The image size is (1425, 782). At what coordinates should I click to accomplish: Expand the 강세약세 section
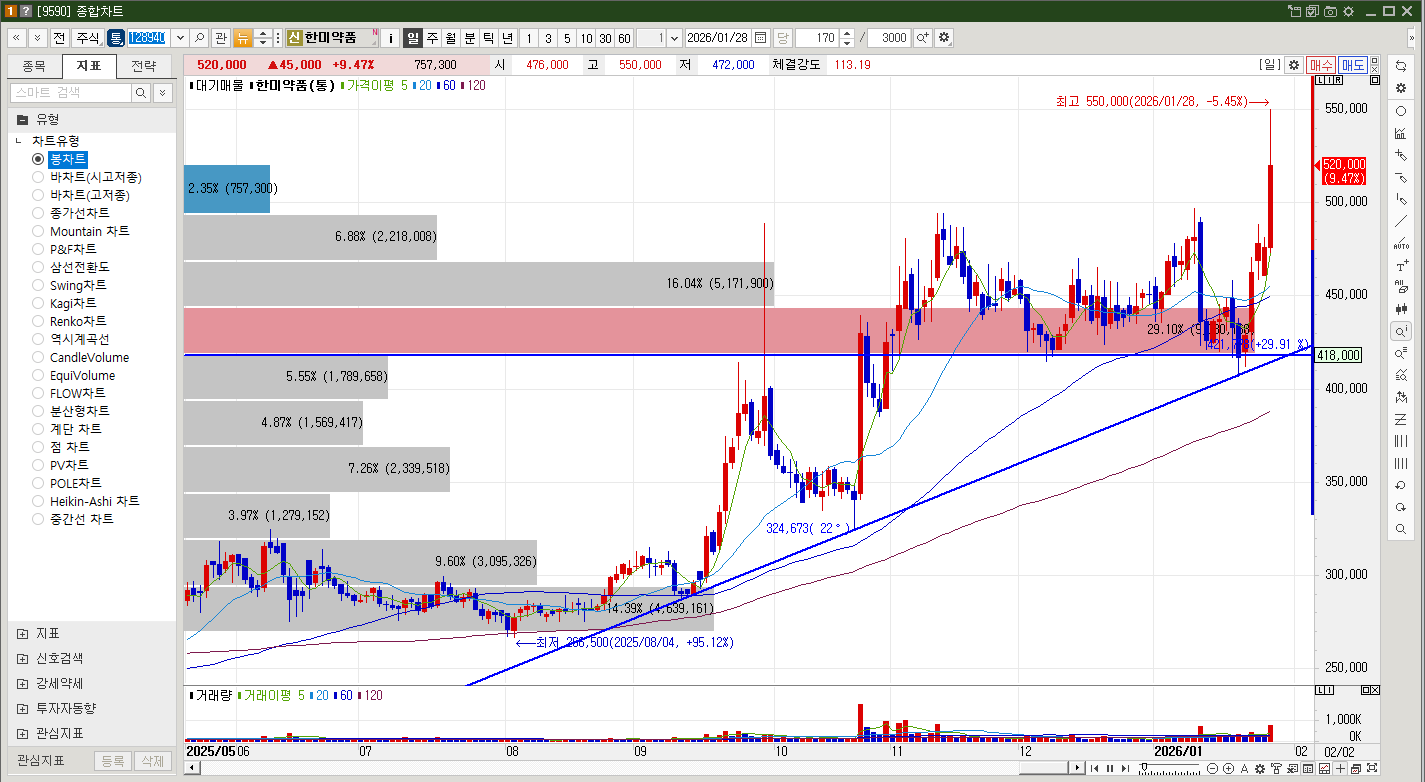point(22,684)
